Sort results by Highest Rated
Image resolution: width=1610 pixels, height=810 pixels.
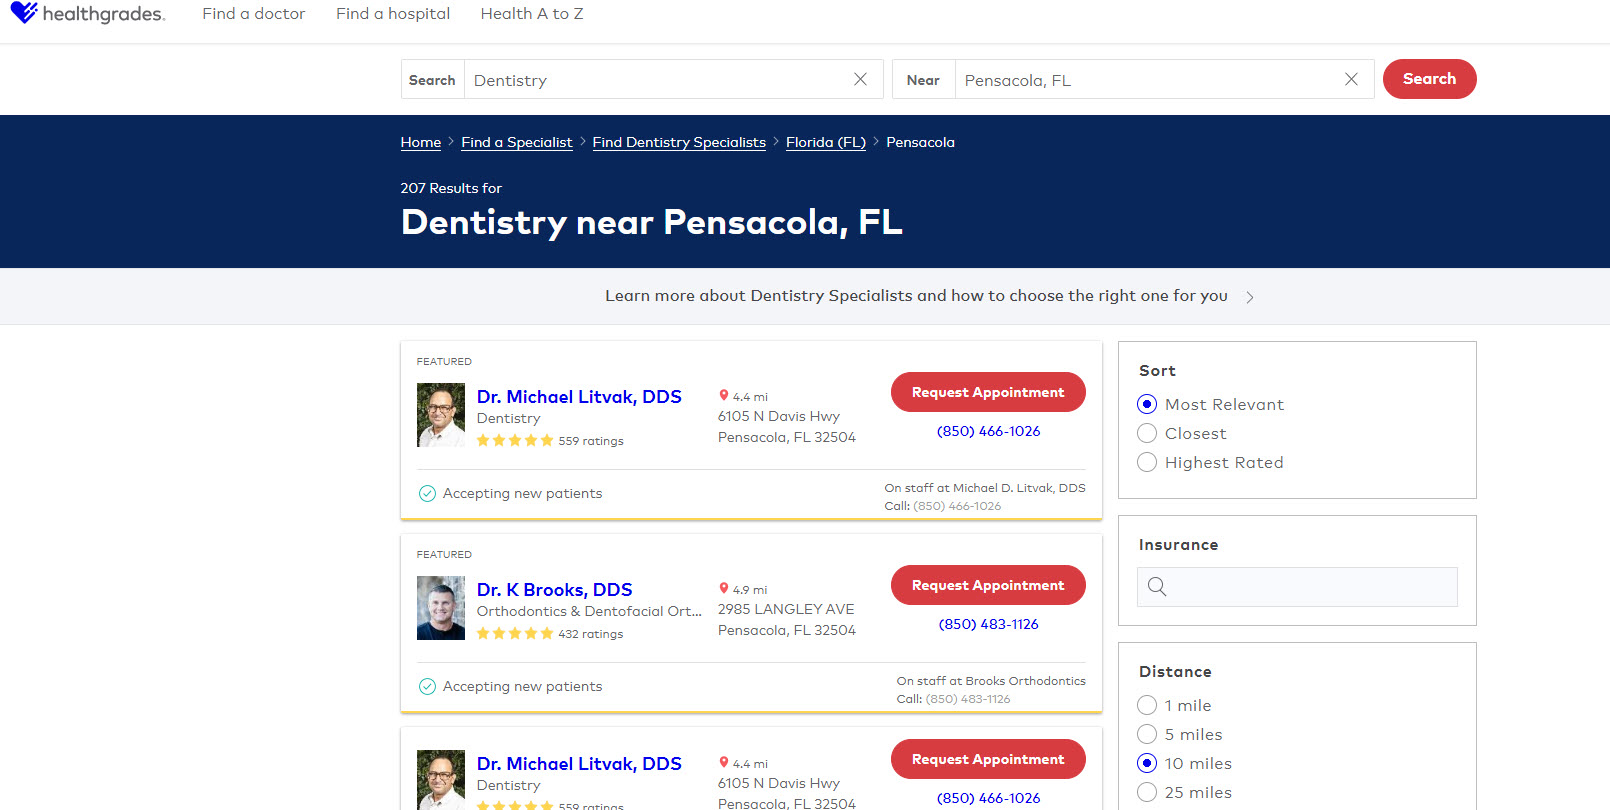(1148, 462)
